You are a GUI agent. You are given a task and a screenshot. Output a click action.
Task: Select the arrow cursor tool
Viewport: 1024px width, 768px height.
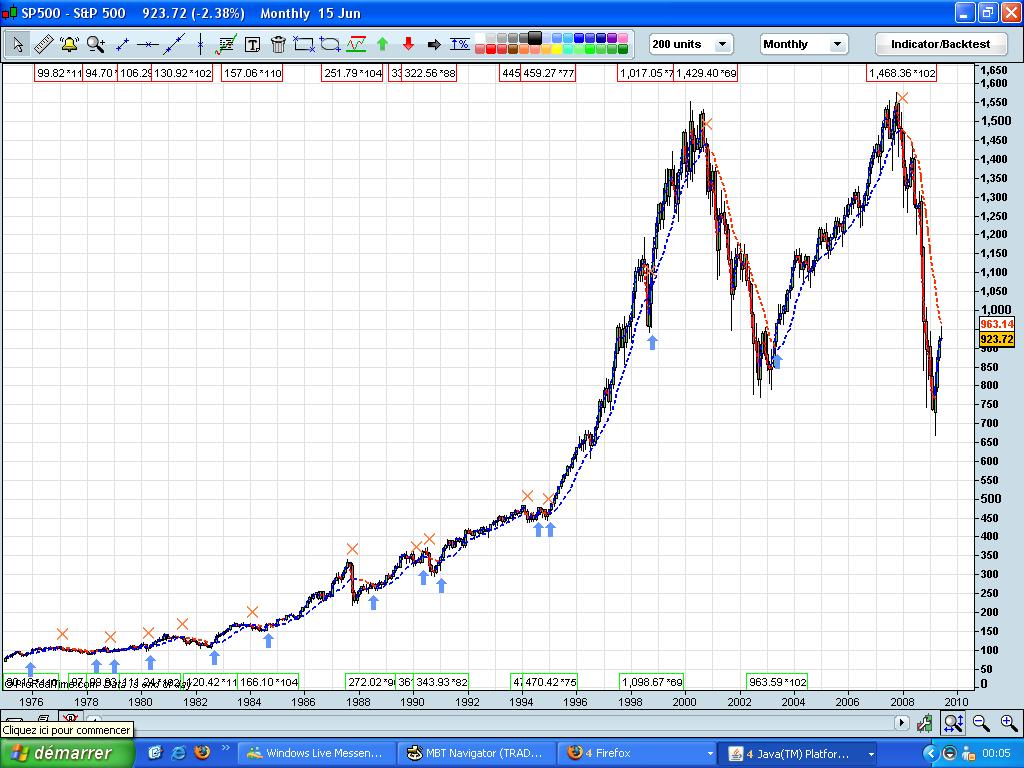coord(18,44)
